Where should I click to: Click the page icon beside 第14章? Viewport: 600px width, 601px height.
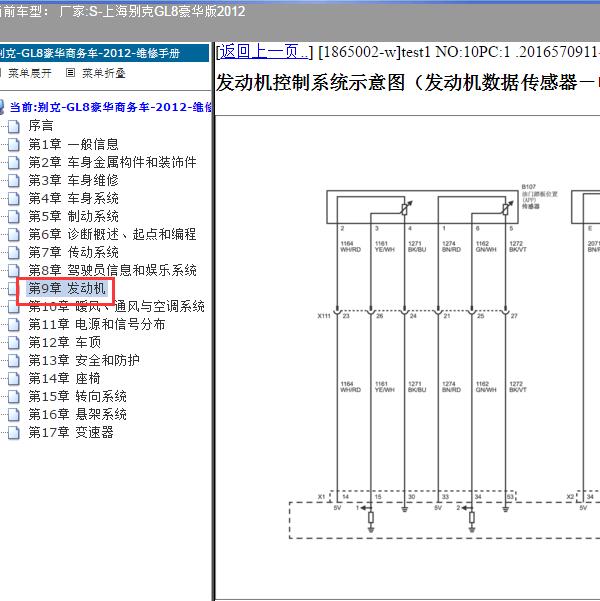click(x=13, y=379)
